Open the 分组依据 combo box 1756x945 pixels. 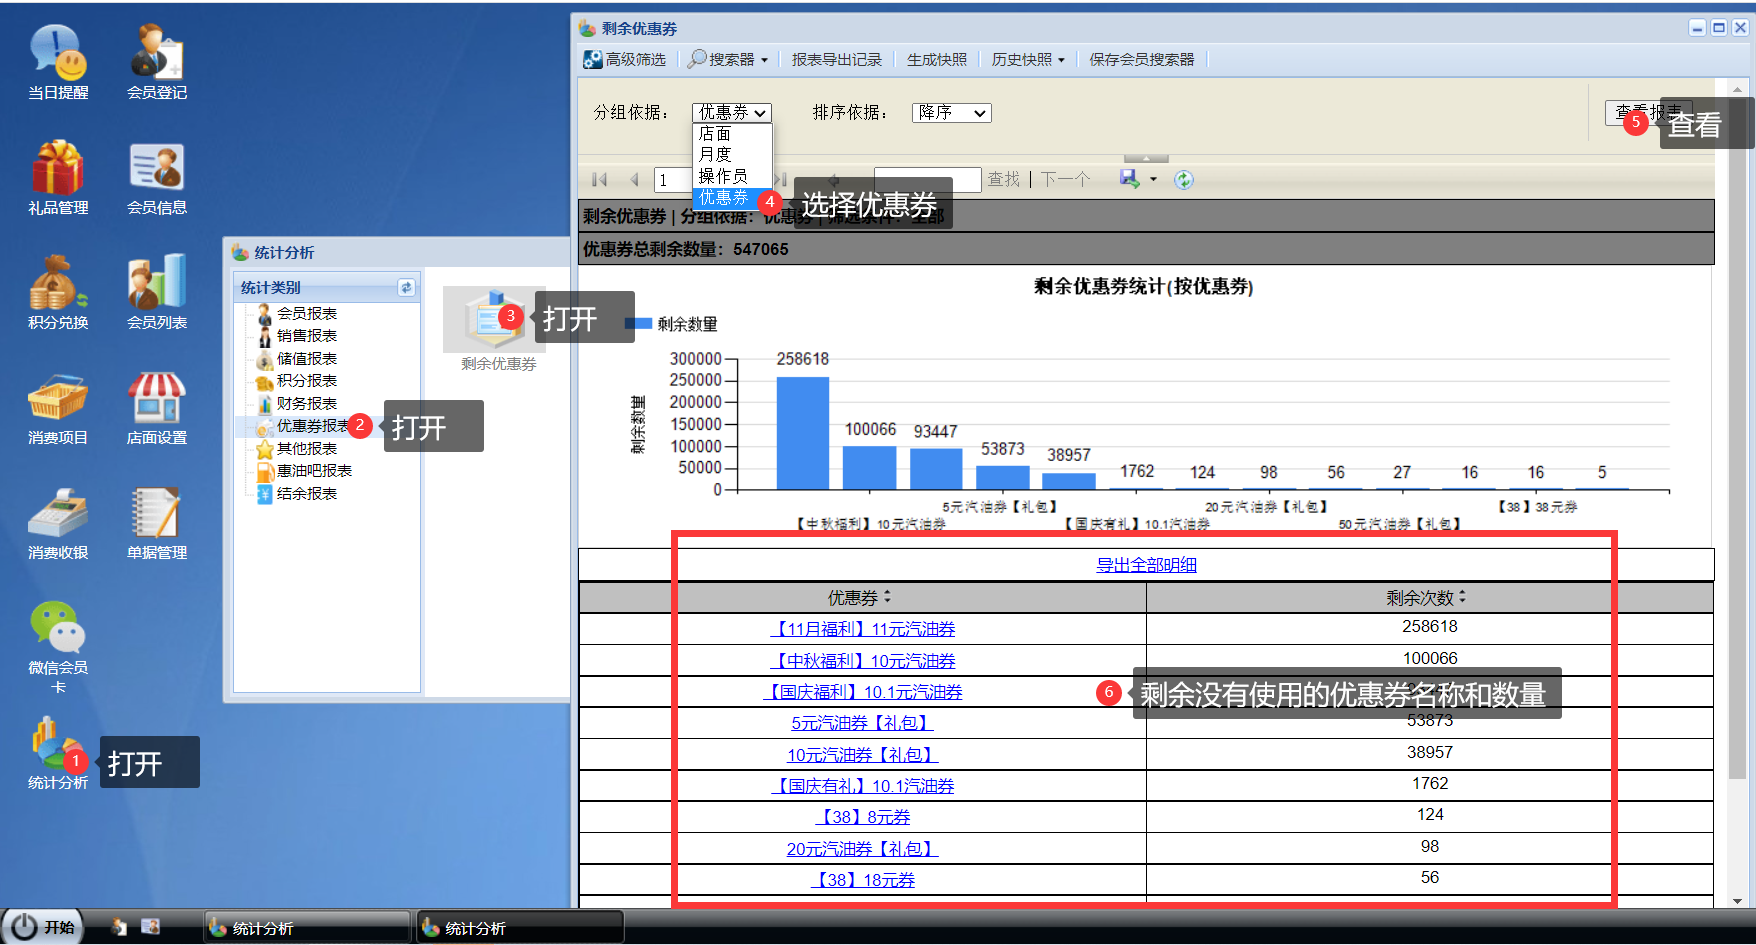[732, 113]
